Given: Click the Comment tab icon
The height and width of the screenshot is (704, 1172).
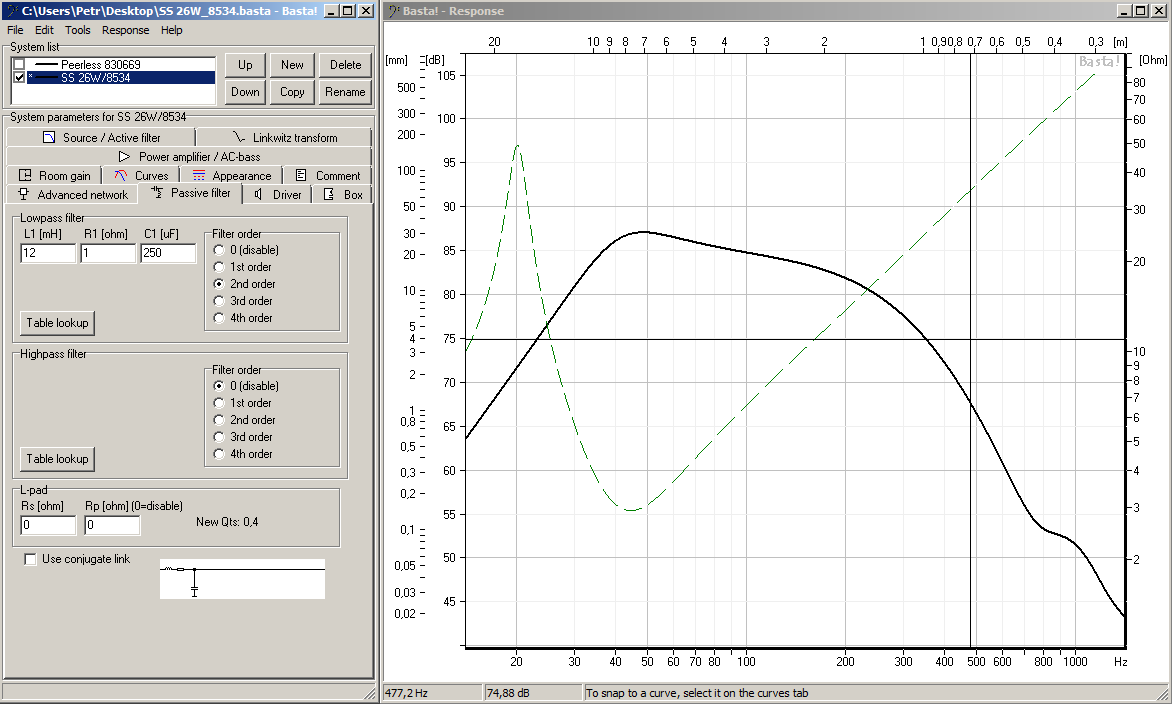Looking at the screenshot, I should coord(301,176).
